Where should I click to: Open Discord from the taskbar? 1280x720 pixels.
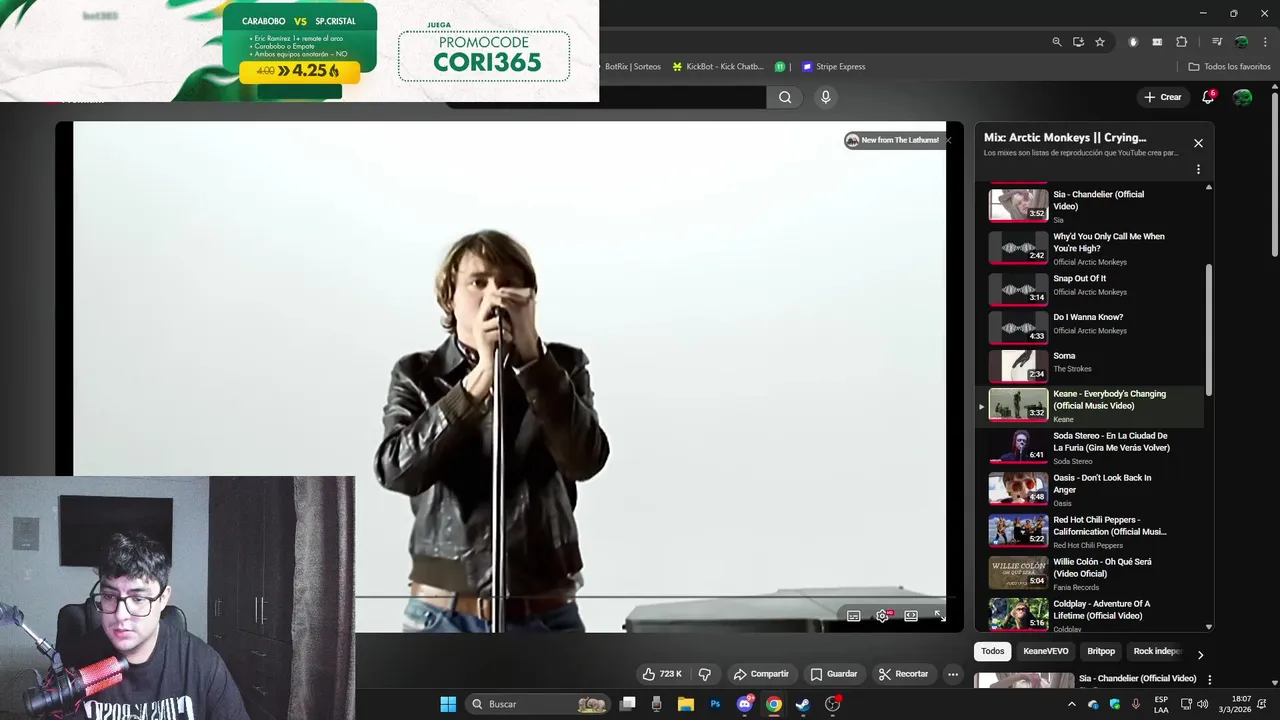click(x=744, y=704)
